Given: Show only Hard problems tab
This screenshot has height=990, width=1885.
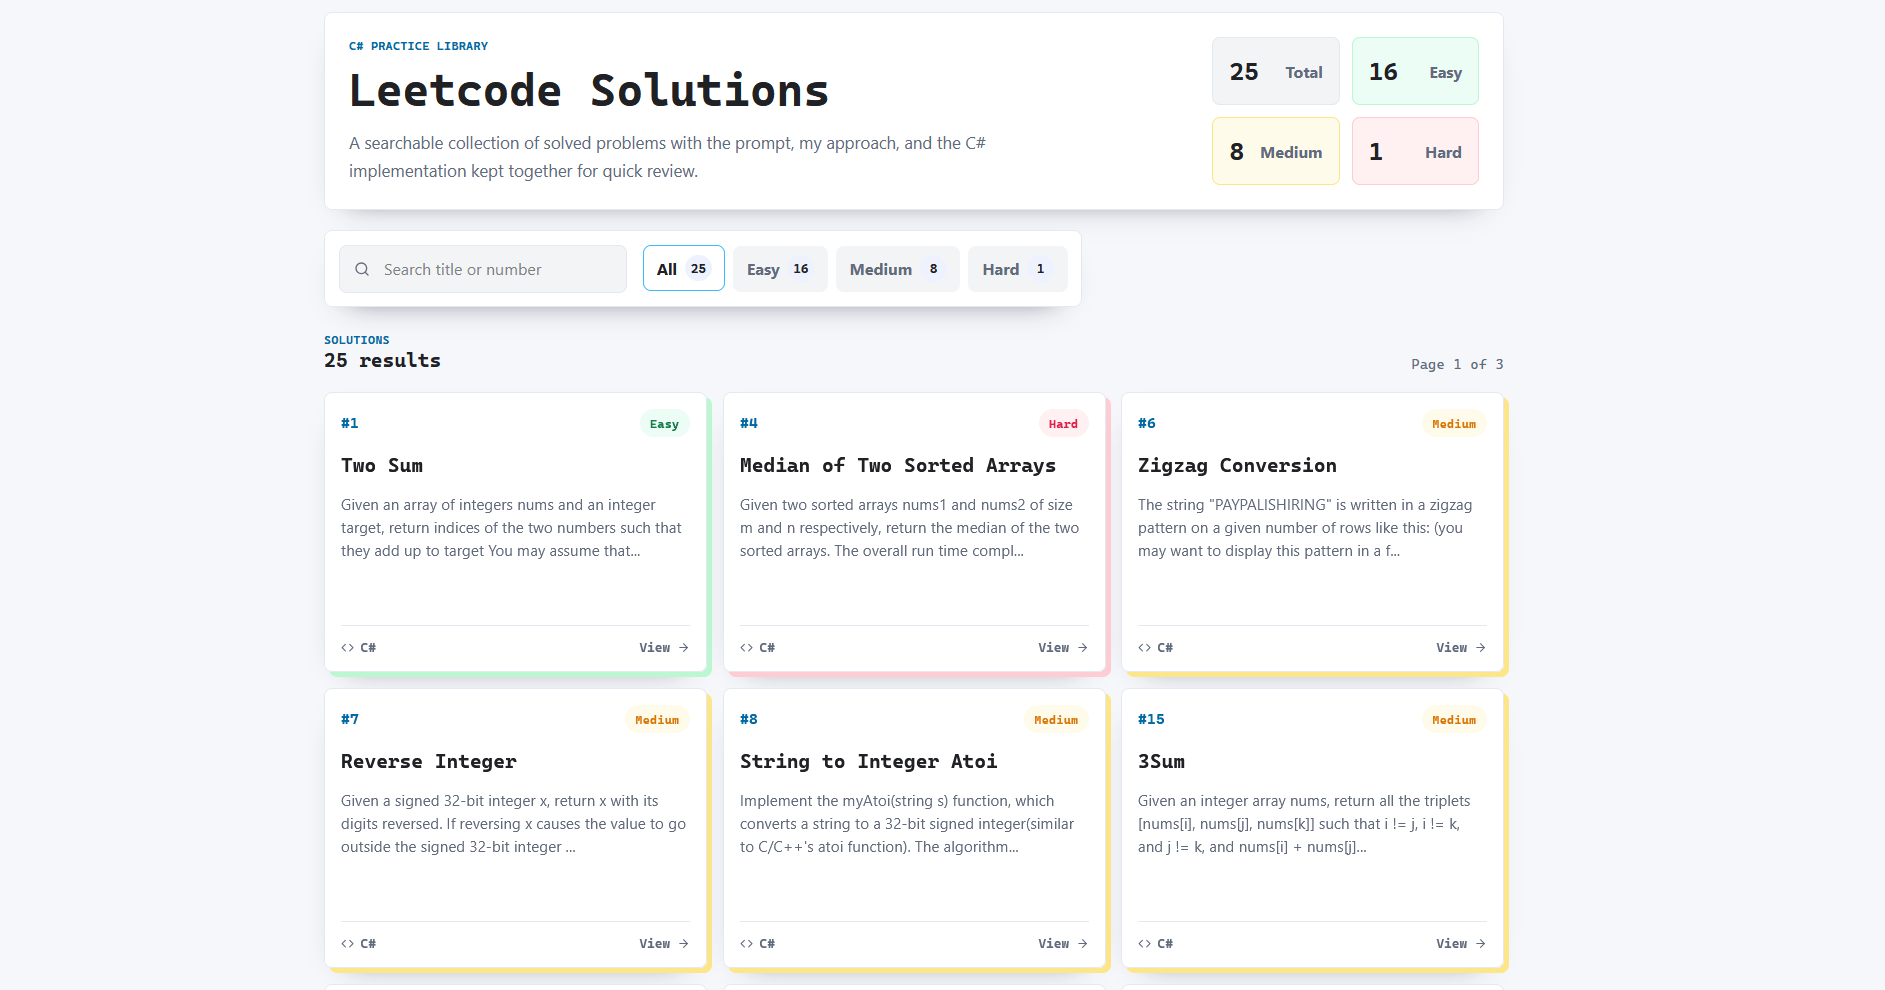Looking at the screenshot, I should (x=1018, y=269).
